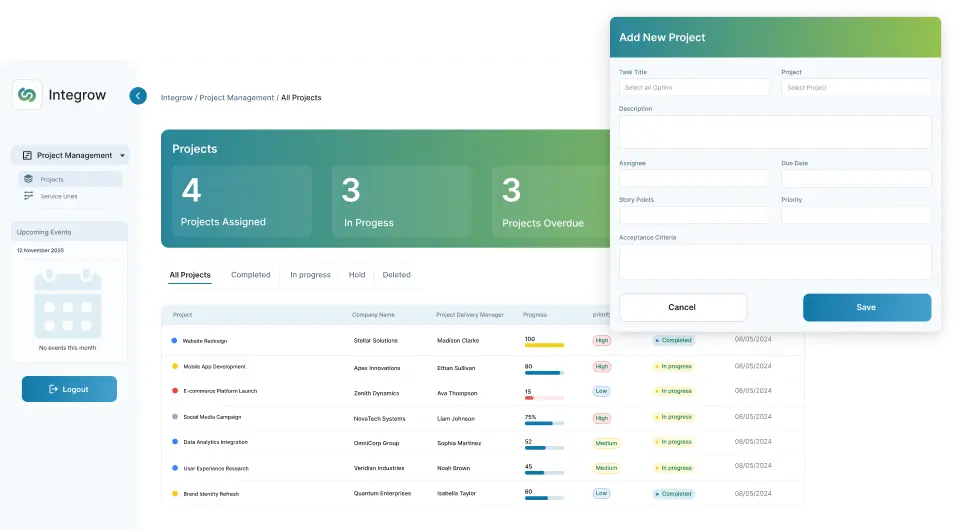
Task: Click the Project Management breadcrumb link
Action: [x=236, y=98]
